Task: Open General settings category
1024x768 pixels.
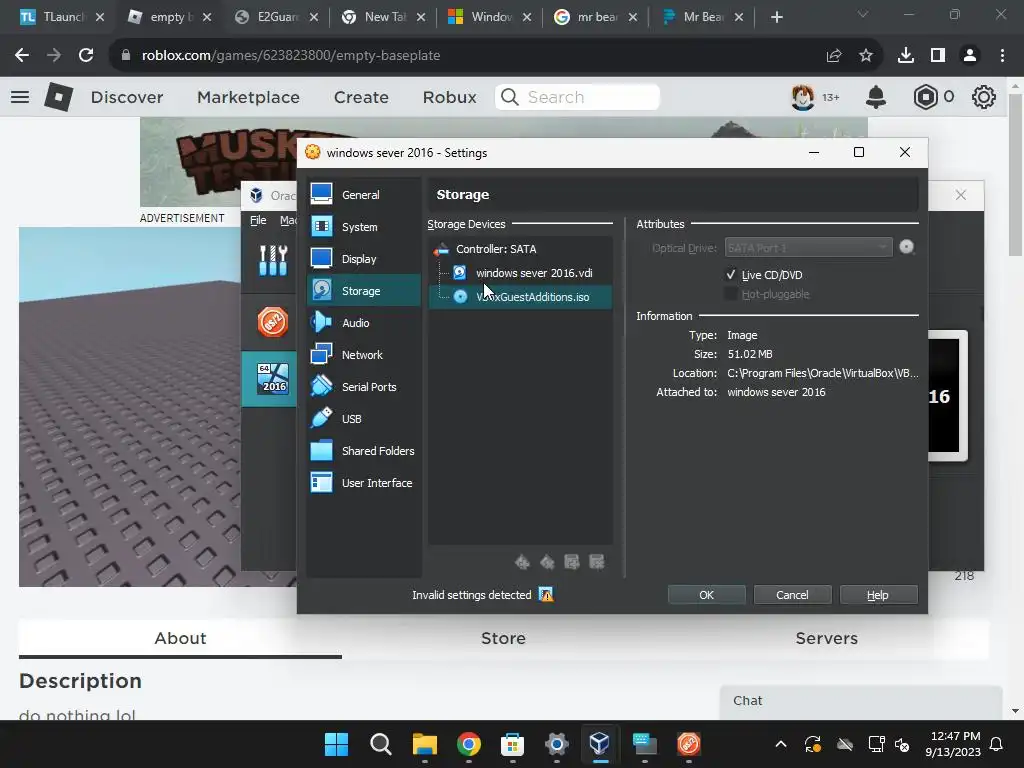Action: click(x=363, y=195)
